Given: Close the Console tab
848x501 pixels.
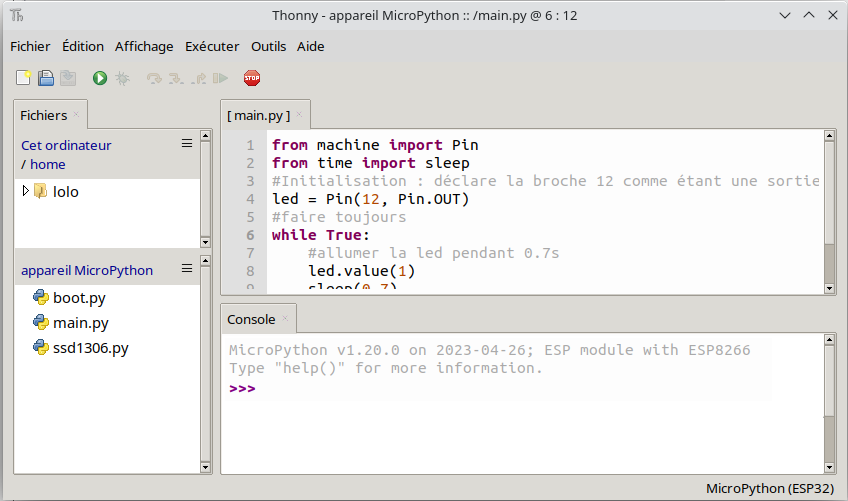Looking at the screenshot, I should click(285, 318).
